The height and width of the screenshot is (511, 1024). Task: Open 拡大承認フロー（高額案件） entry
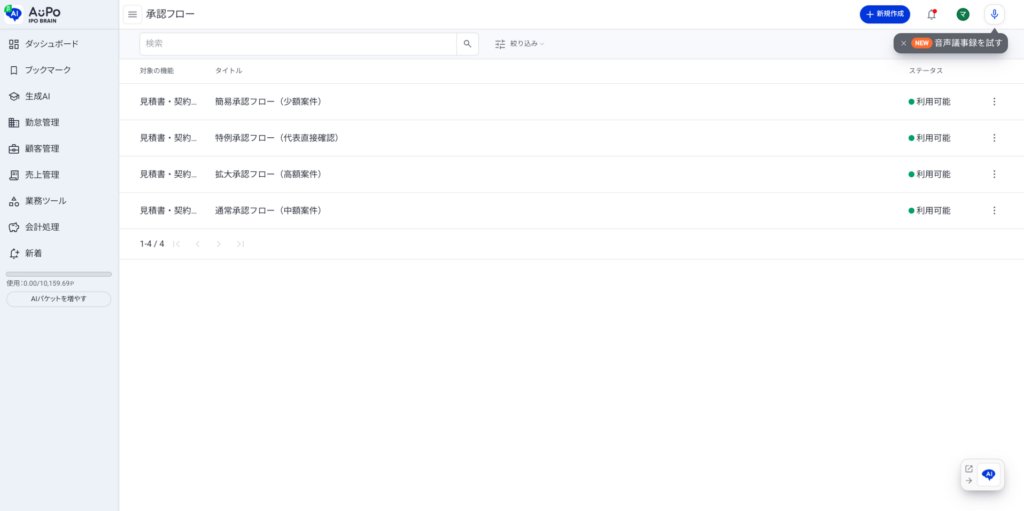pos(267,174)
